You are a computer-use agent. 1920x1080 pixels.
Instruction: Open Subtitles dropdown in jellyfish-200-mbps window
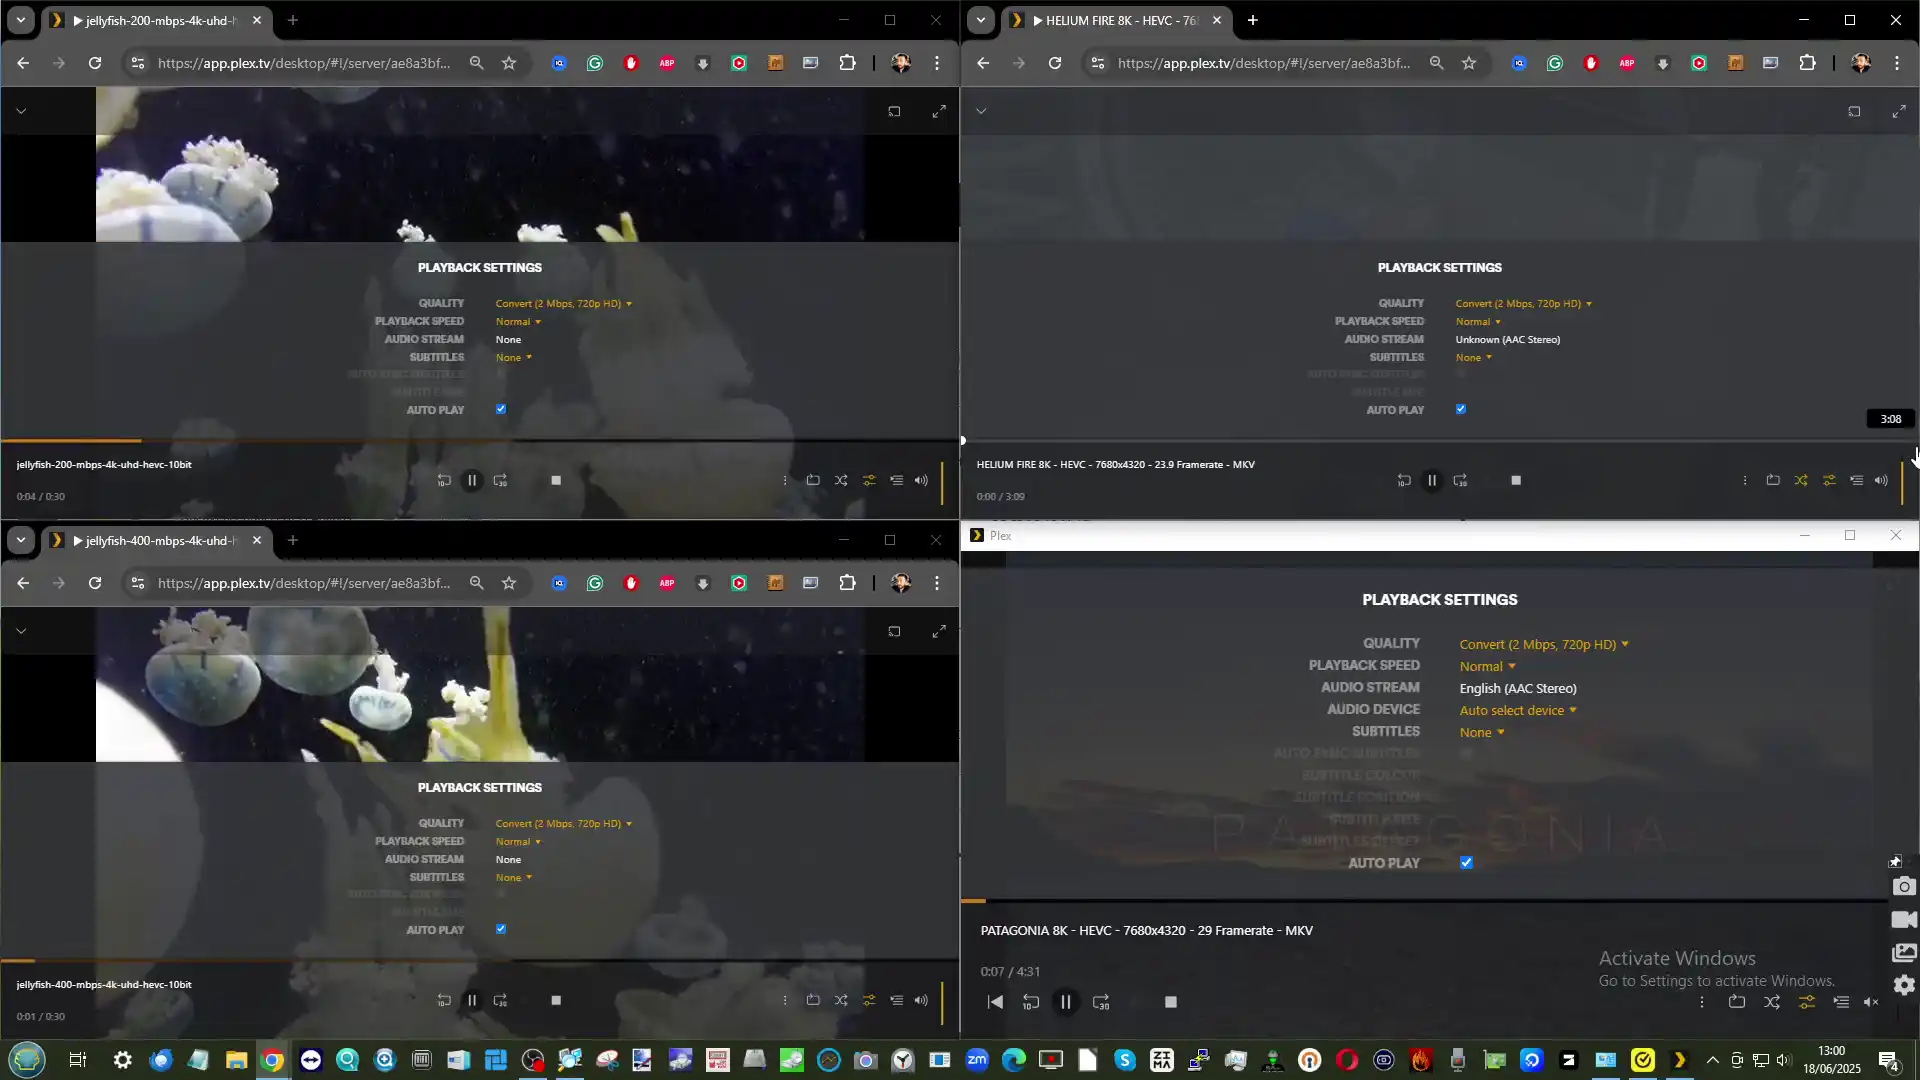514,357
